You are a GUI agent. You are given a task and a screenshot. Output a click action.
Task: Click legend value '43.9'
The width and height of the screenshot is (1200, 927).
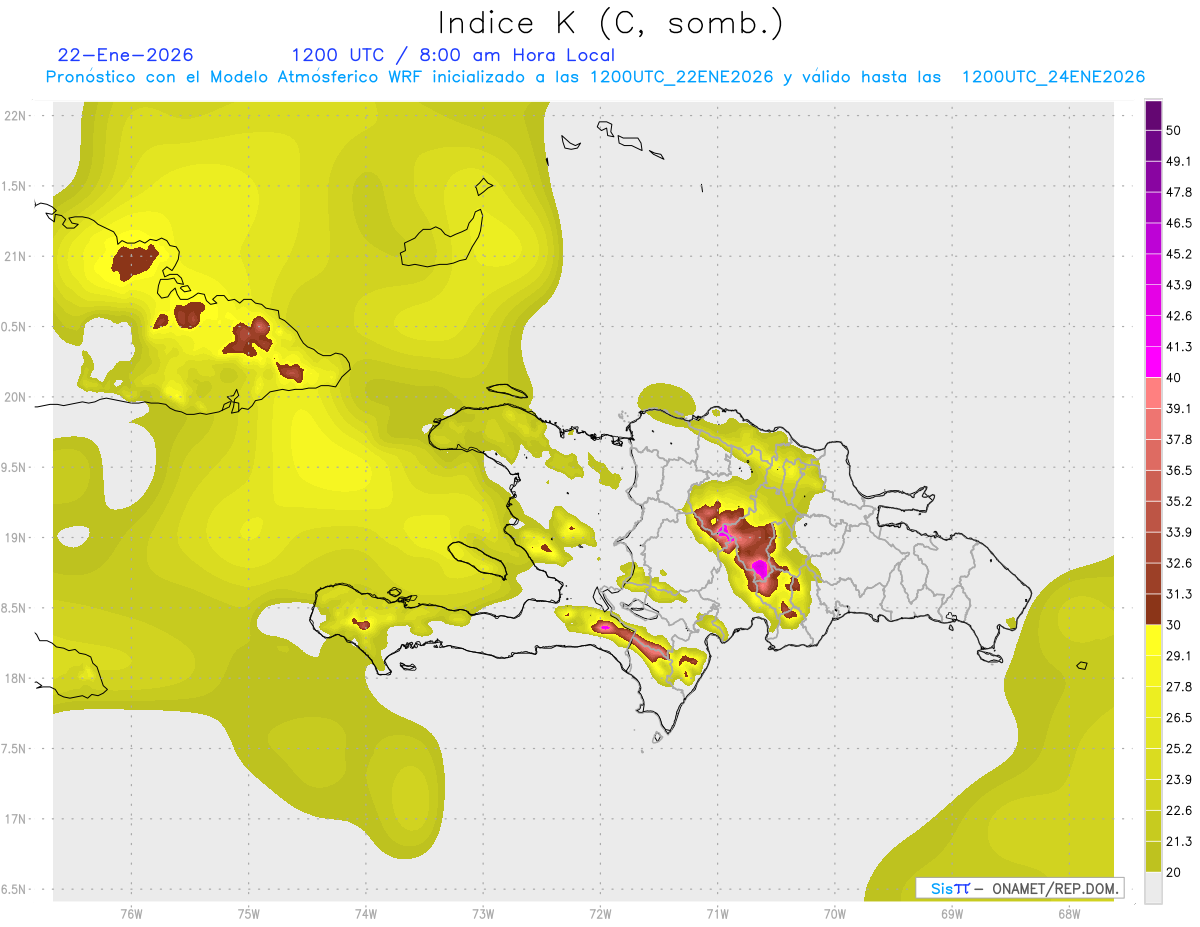(x=1179, y=285)
